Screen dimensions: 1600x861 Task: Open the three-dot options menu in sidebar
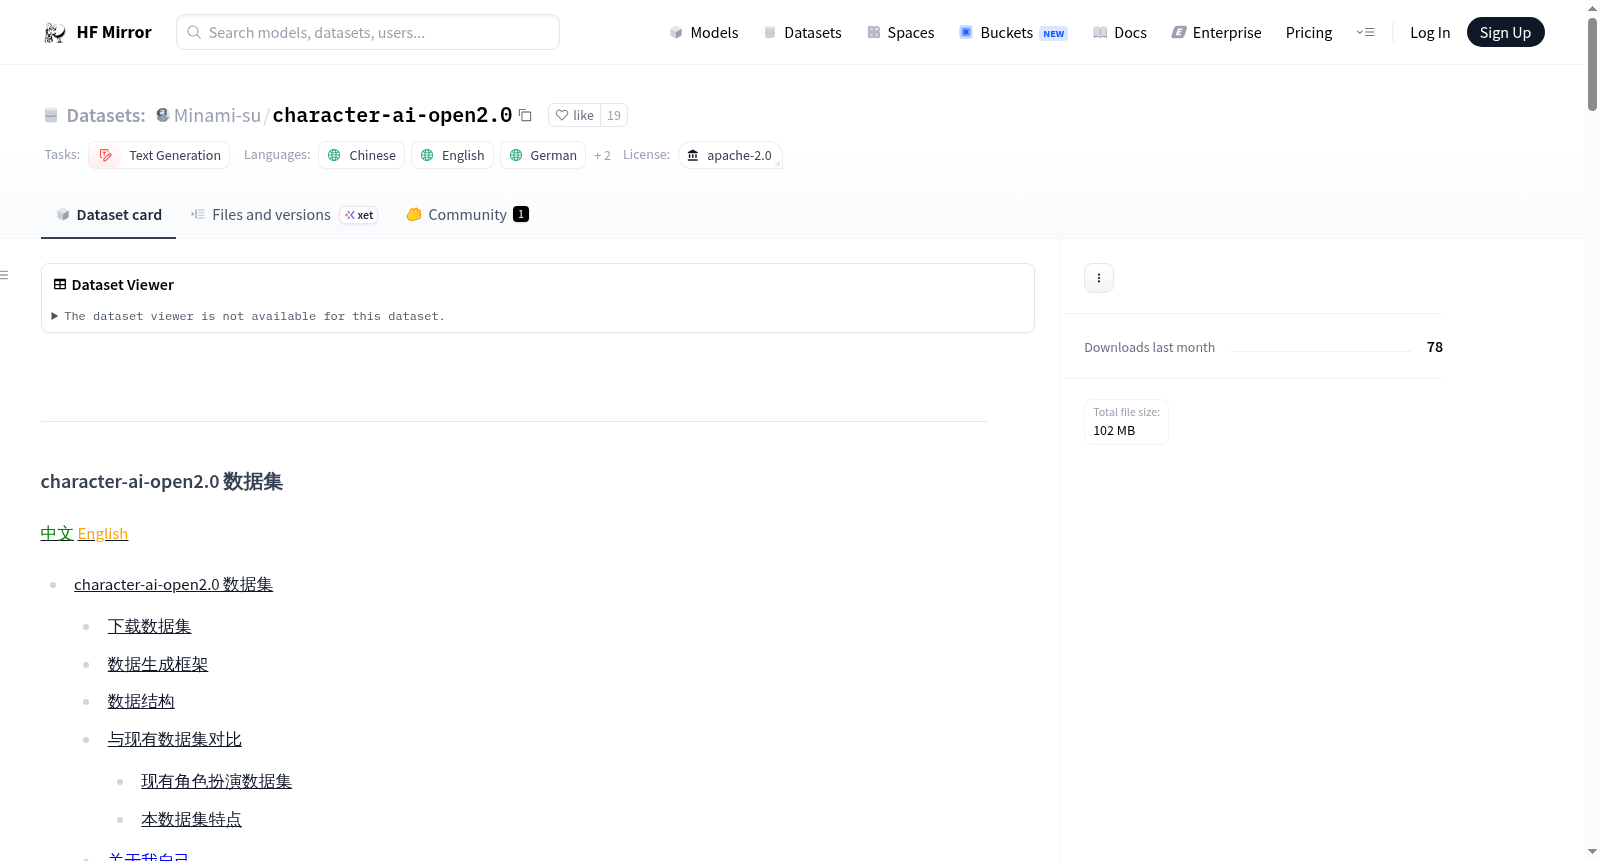point(1099,278)
